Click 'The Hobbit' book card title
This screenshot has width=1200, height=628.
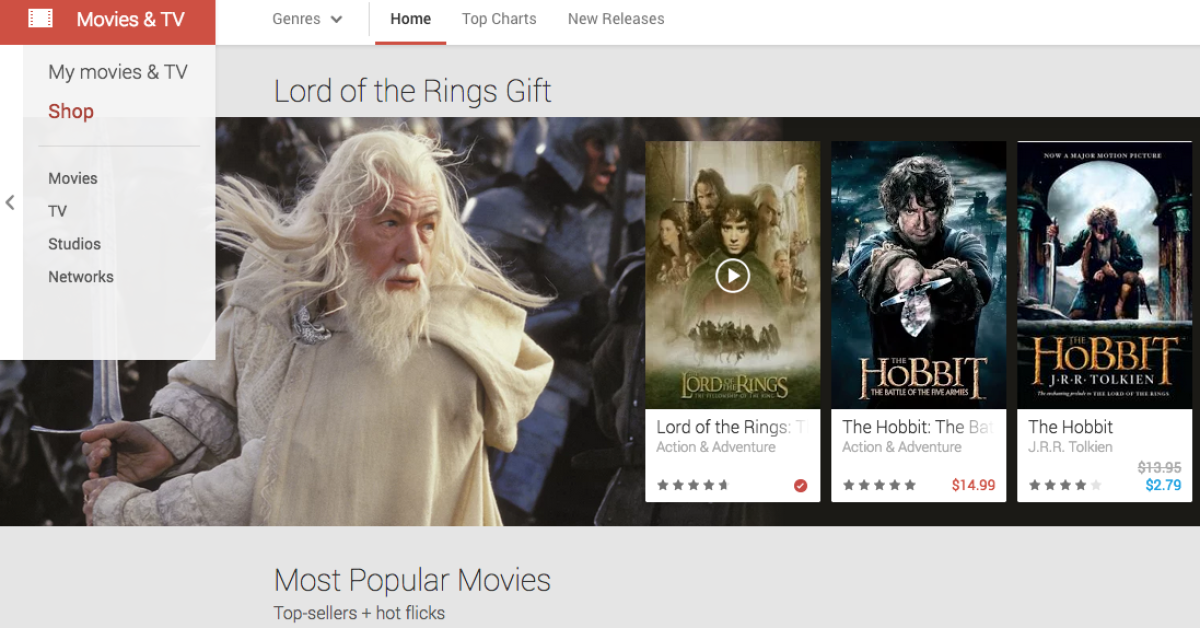point(1071,427)
